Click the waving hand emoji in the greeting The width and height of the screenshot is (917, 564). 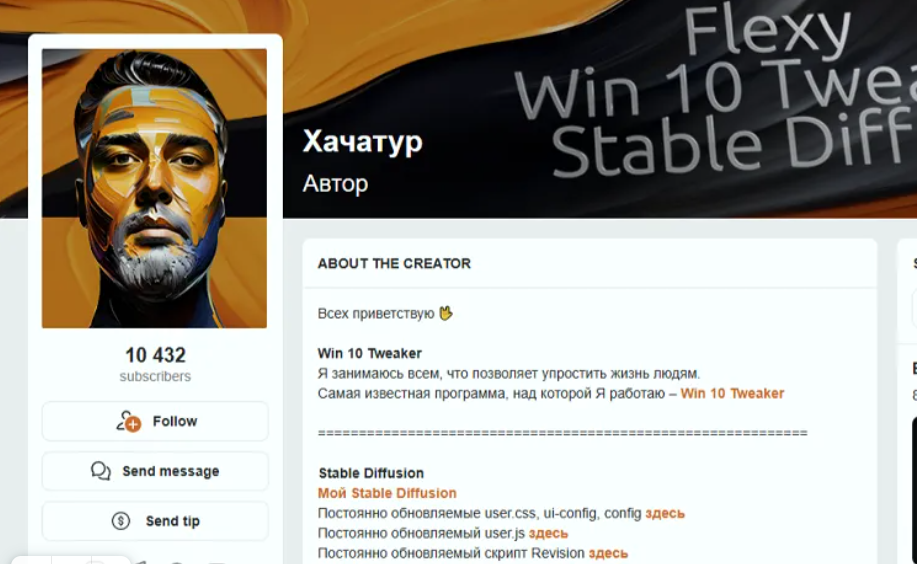[446, 314]
